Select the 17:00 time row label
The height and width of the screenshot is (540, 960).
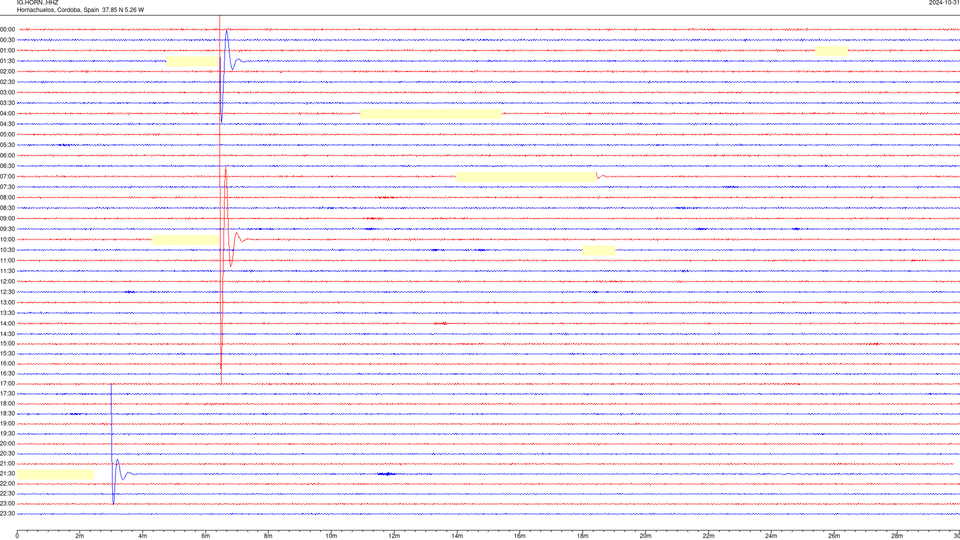pyautogui.click(x=7, y=383)
